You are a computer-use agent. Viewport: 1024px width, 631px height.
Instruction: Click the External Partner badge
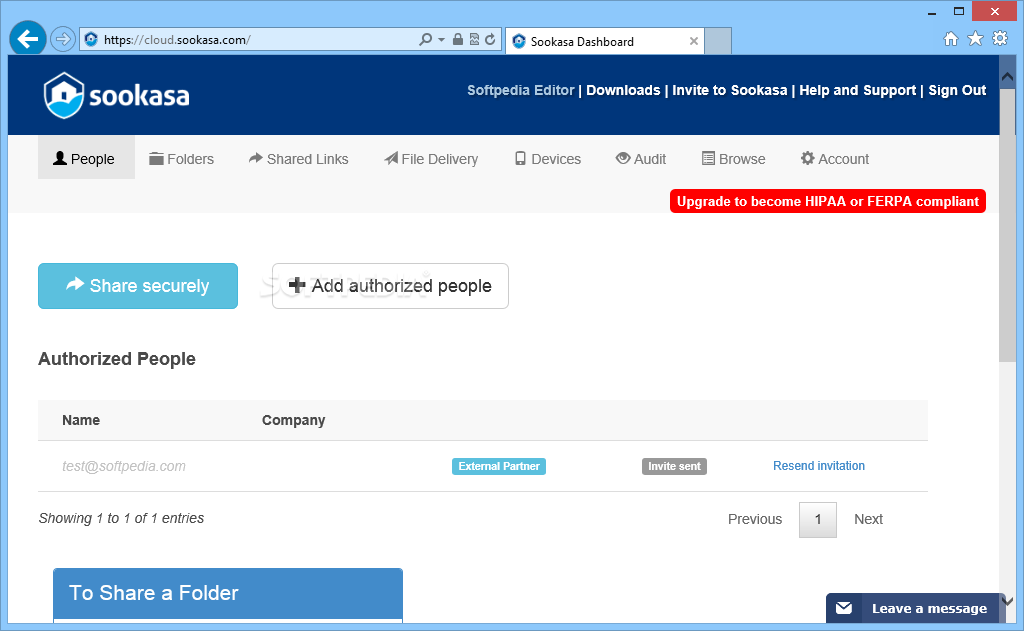click(x=499, y=466)
